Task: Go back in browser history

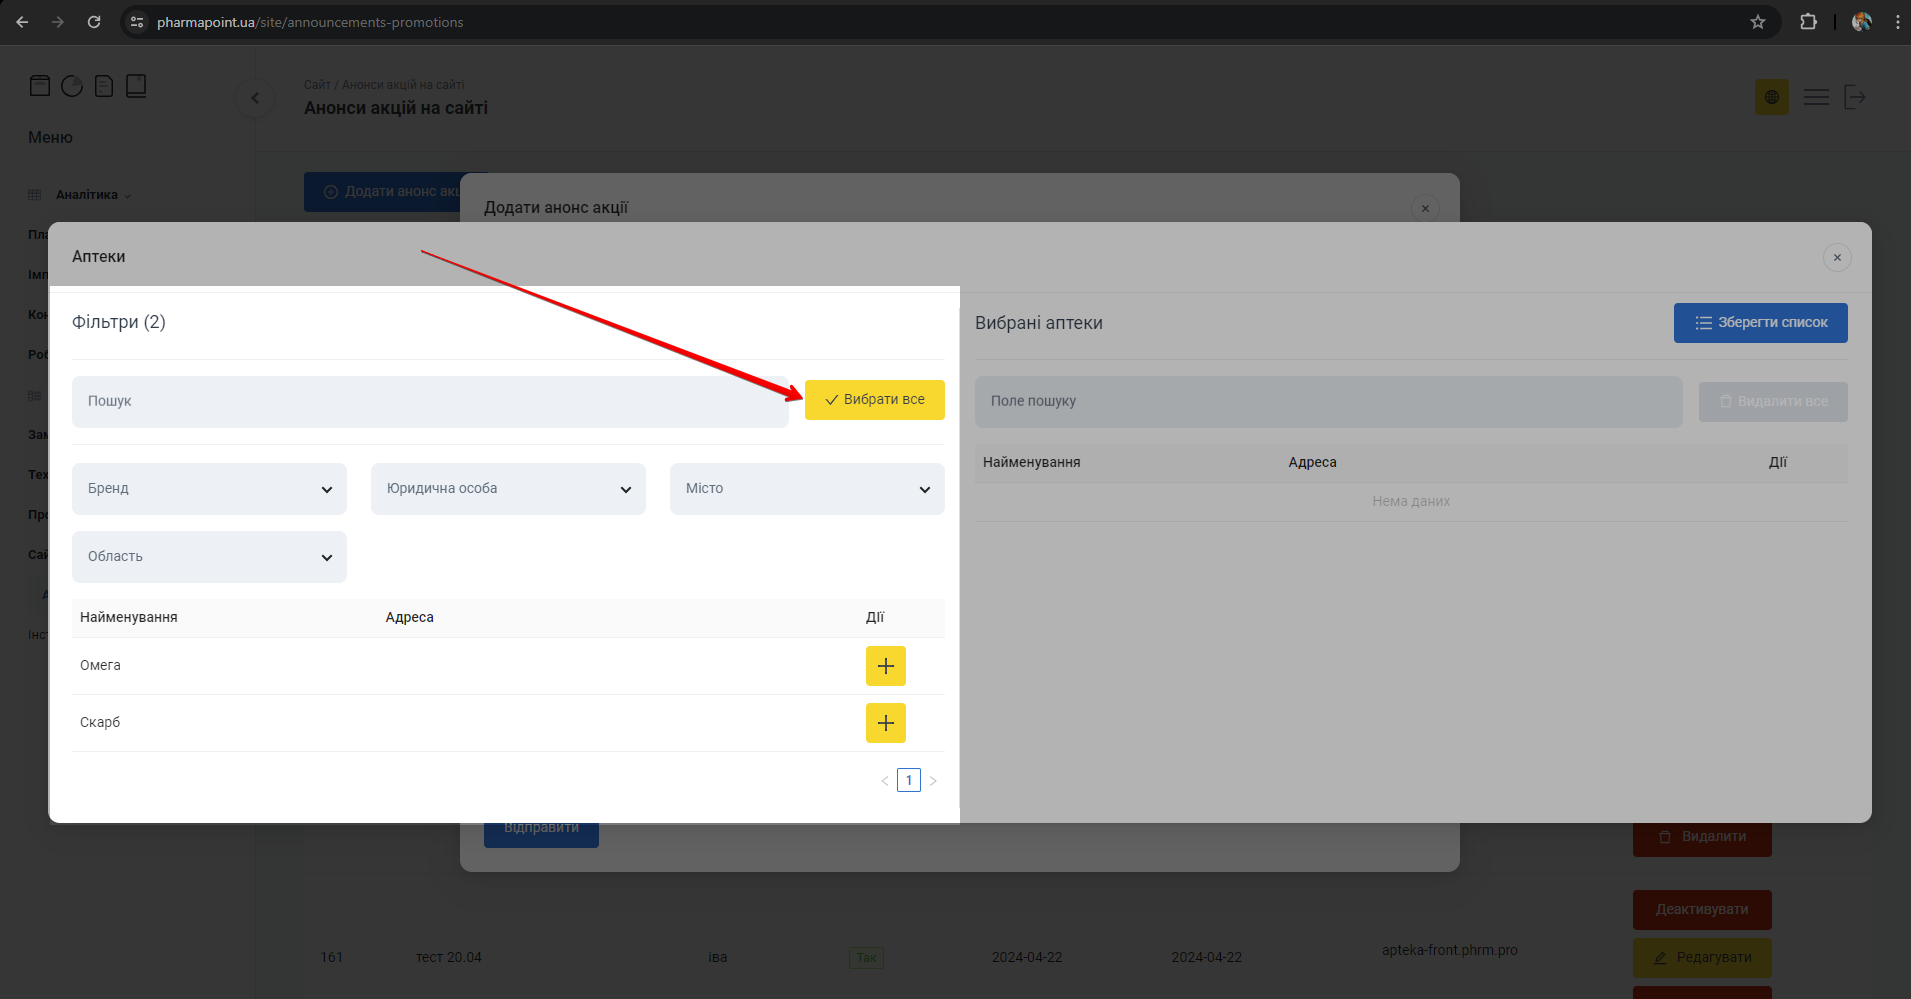Action: coord(22,22)
